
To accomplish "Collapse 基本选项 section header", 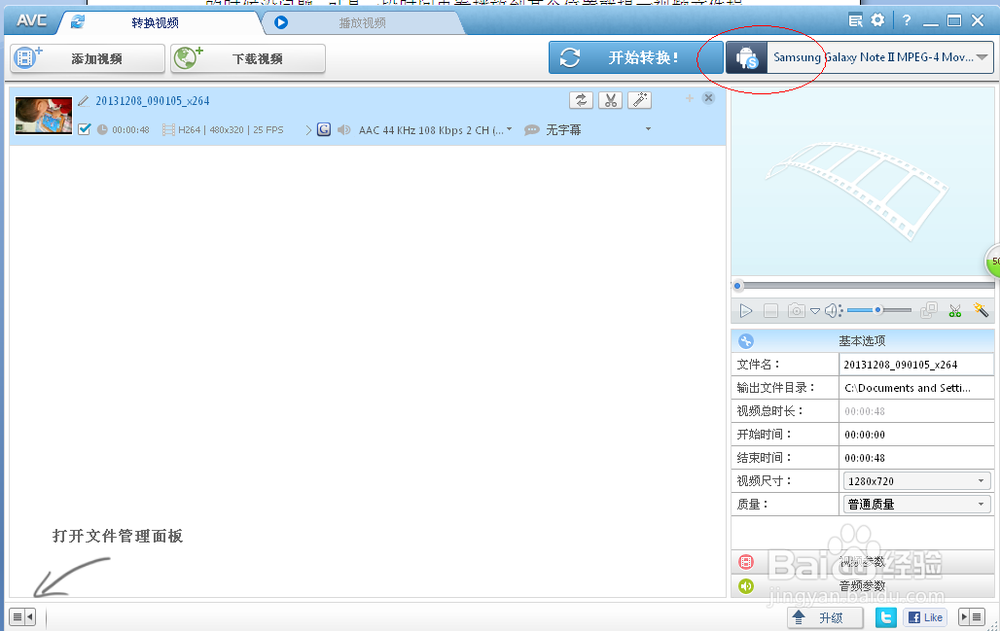I will (862, 341).
